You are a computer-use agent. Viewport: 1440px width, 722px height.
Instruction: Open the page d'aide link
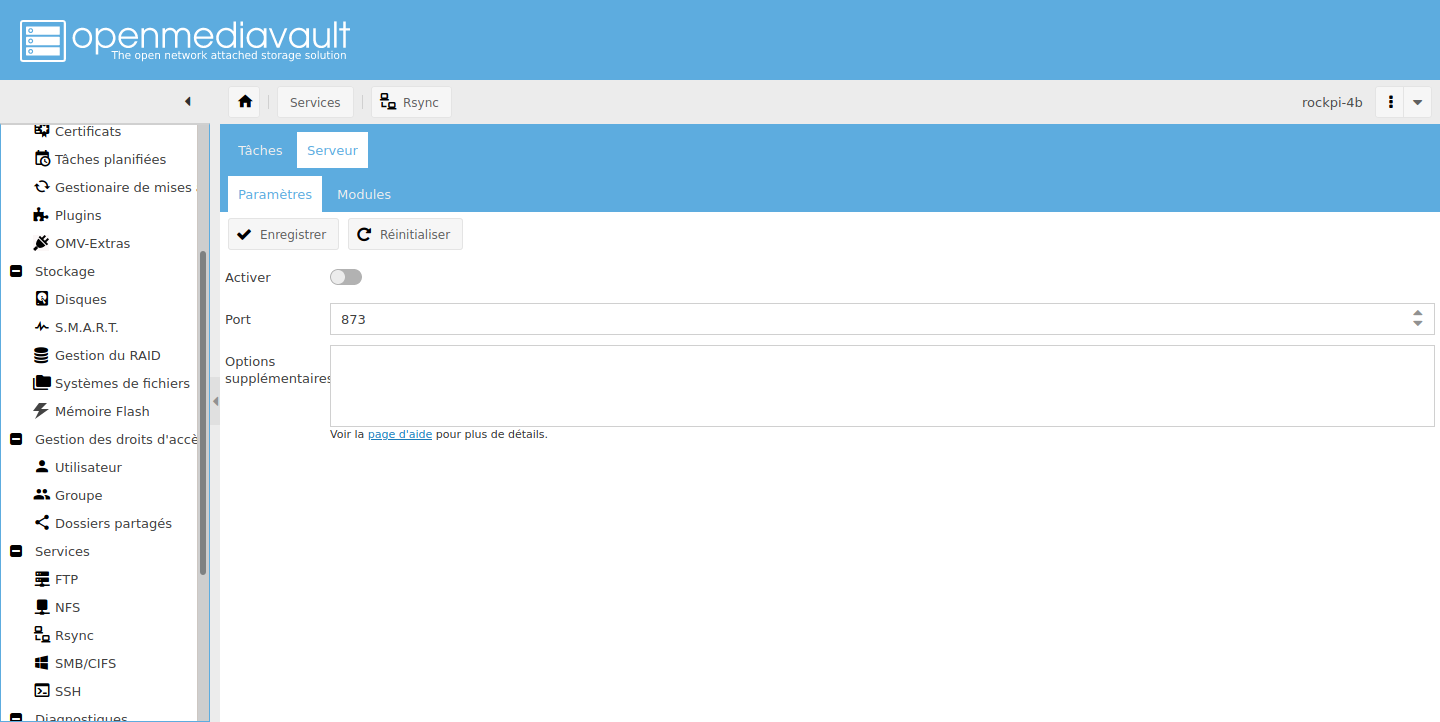pos(400,434)
